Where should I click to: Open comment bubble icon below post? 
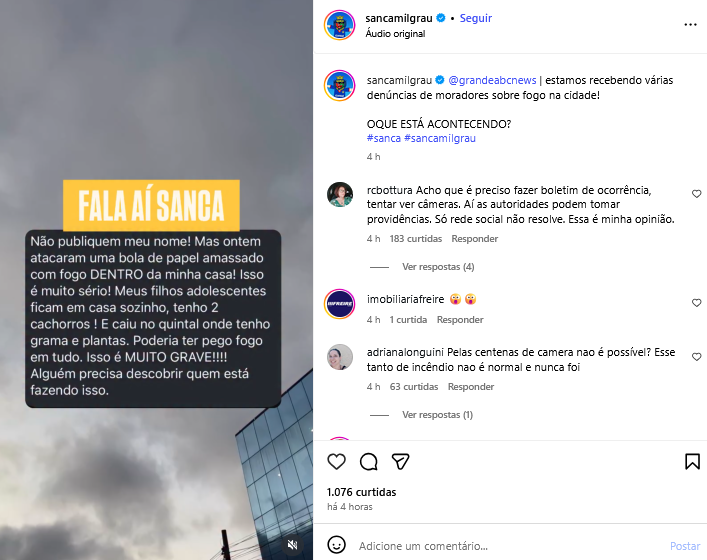pyautogui.click(x=368, y=461)
